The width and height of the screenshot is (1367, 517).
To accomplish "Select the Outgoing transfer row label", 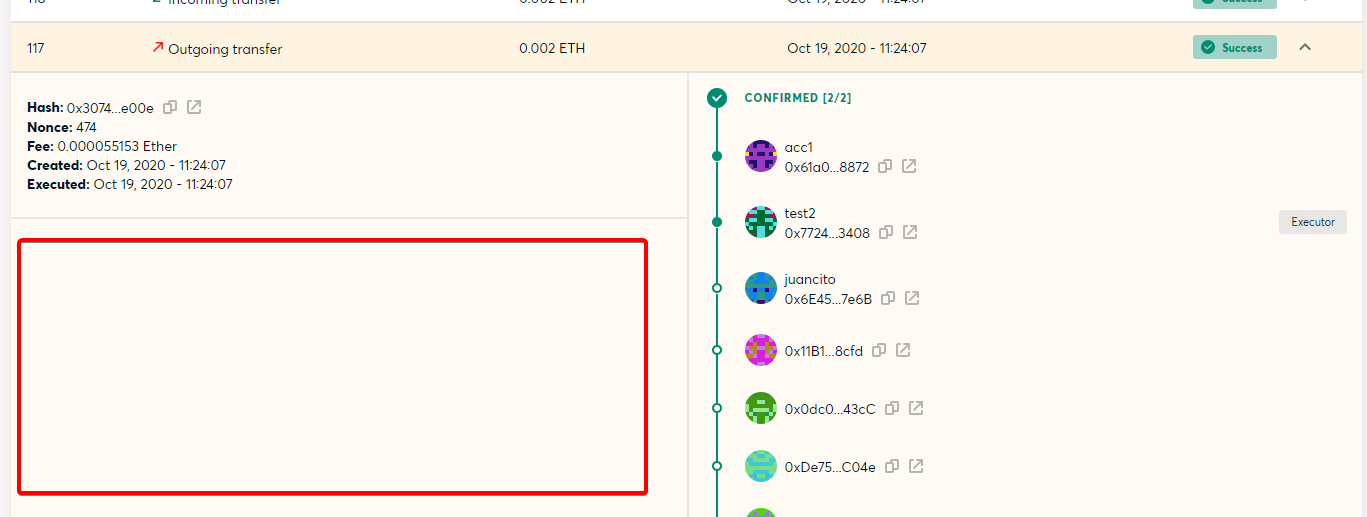I will pyautogui.click(x=225, y=48).
